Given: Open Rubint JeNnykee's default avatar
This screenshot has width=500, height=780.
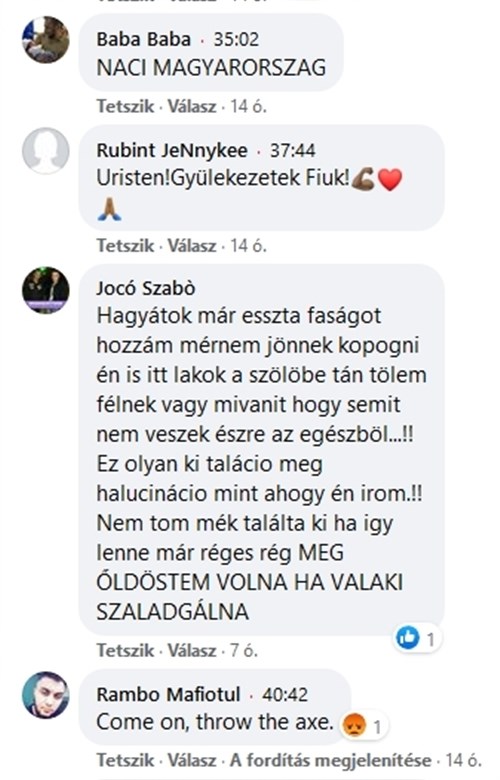Looking at the screenshot, I should pyautogui.click(x=46, y=151).
